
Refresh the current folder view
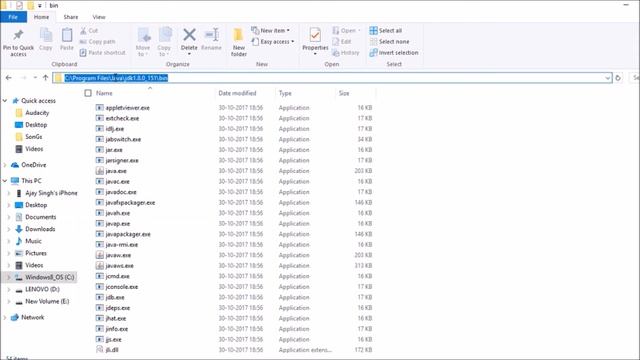point(618,78)
